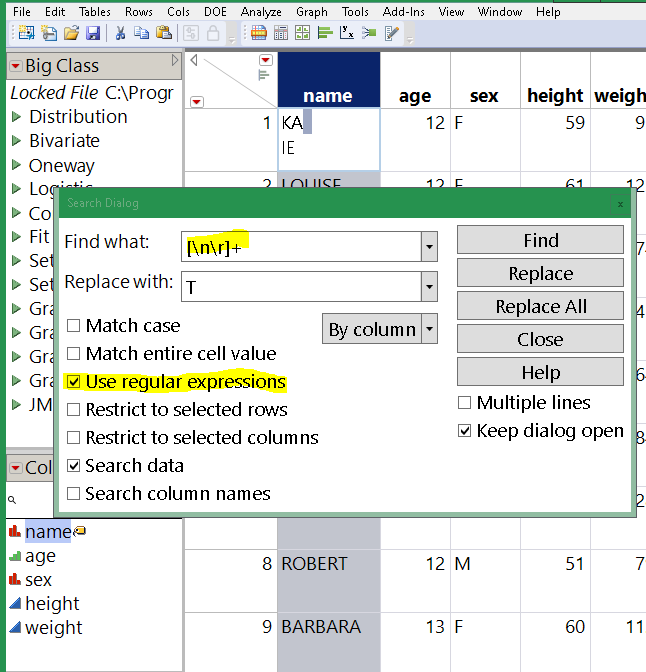The width and height of the screenshot is (646, 672).
Task: Click the Find button
Action: pyautogui.click(x=540, y=240)
